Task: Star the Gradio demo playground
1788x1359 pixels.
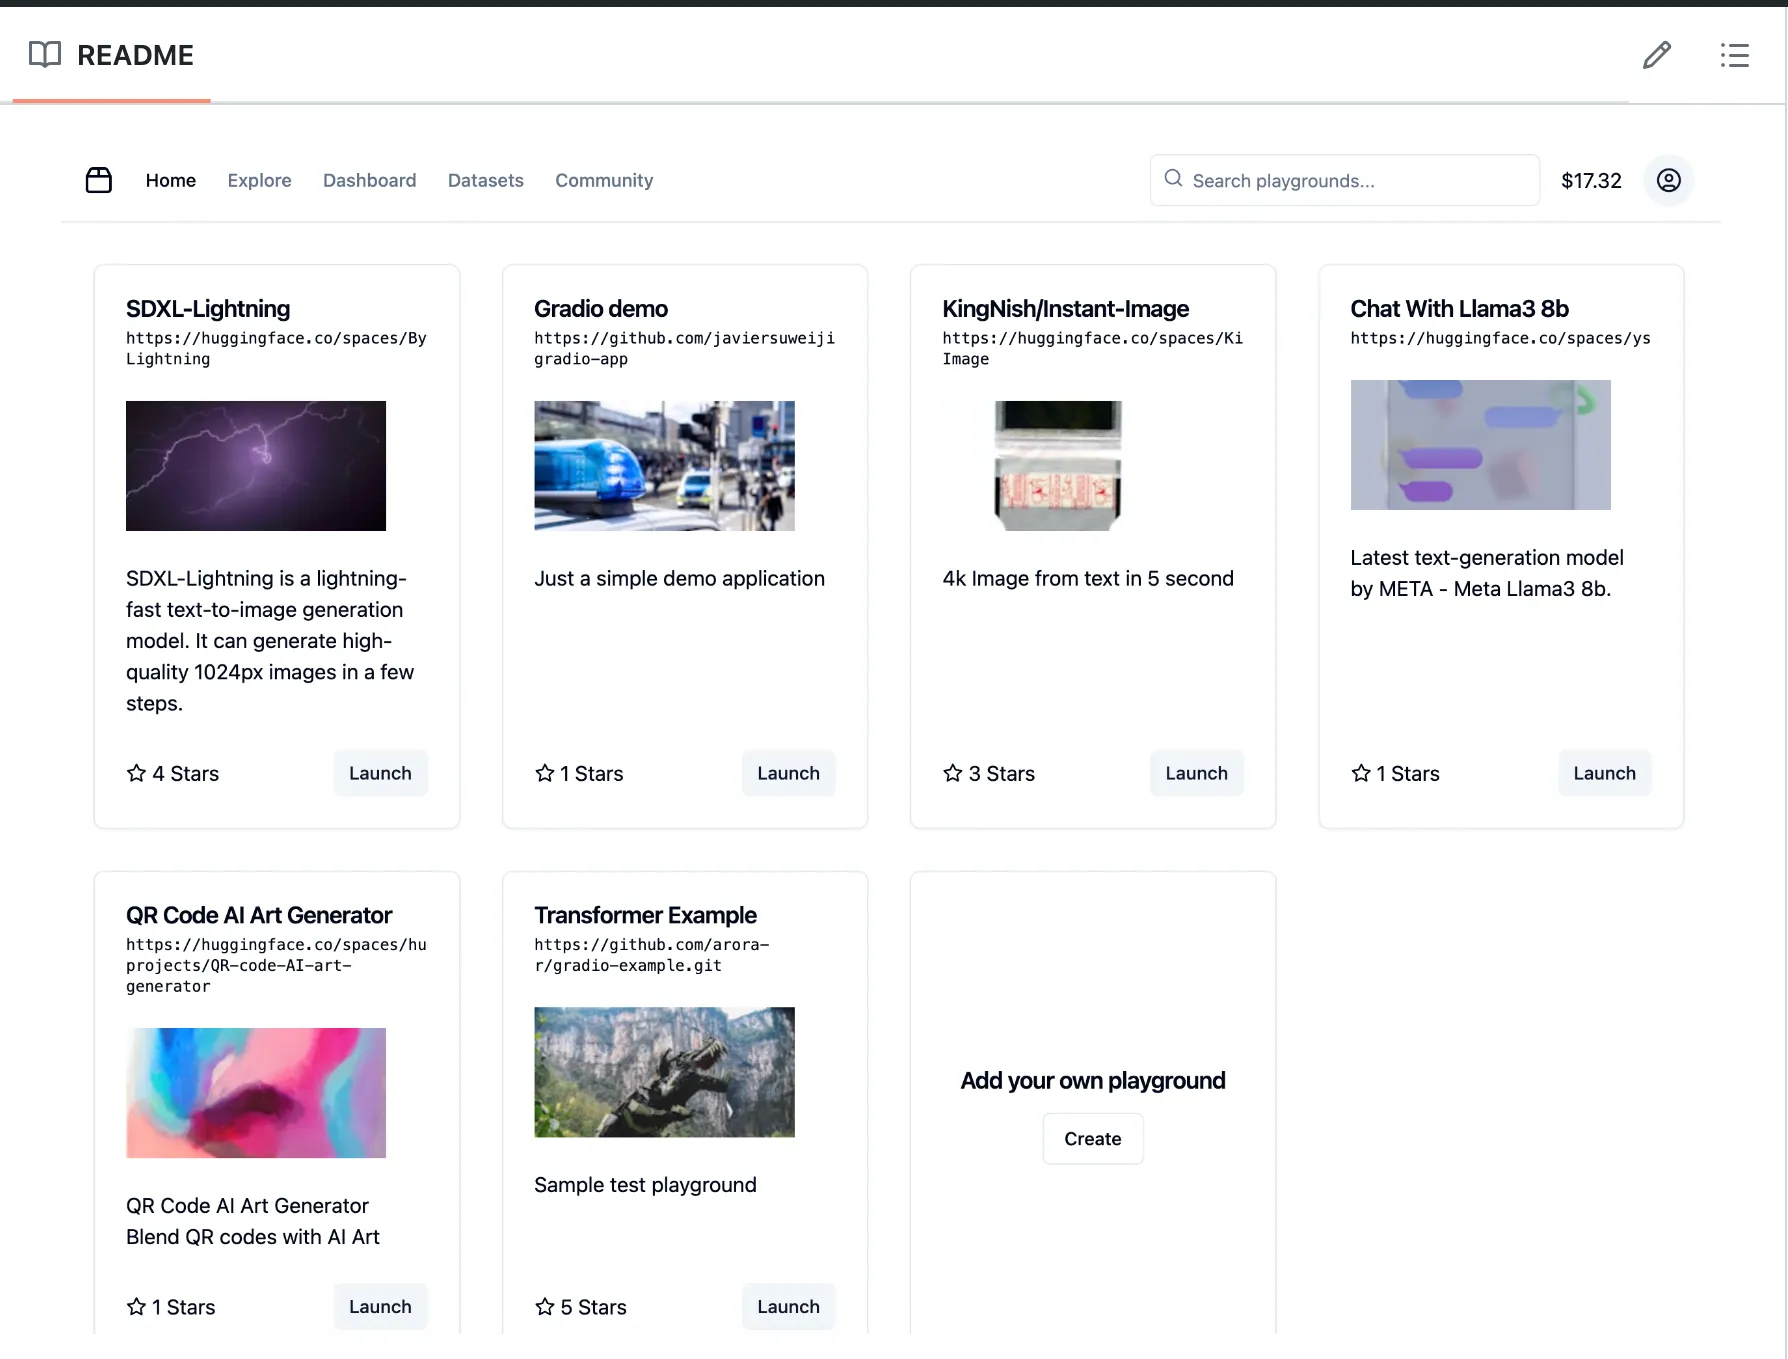Action: [x=545, y=773]
